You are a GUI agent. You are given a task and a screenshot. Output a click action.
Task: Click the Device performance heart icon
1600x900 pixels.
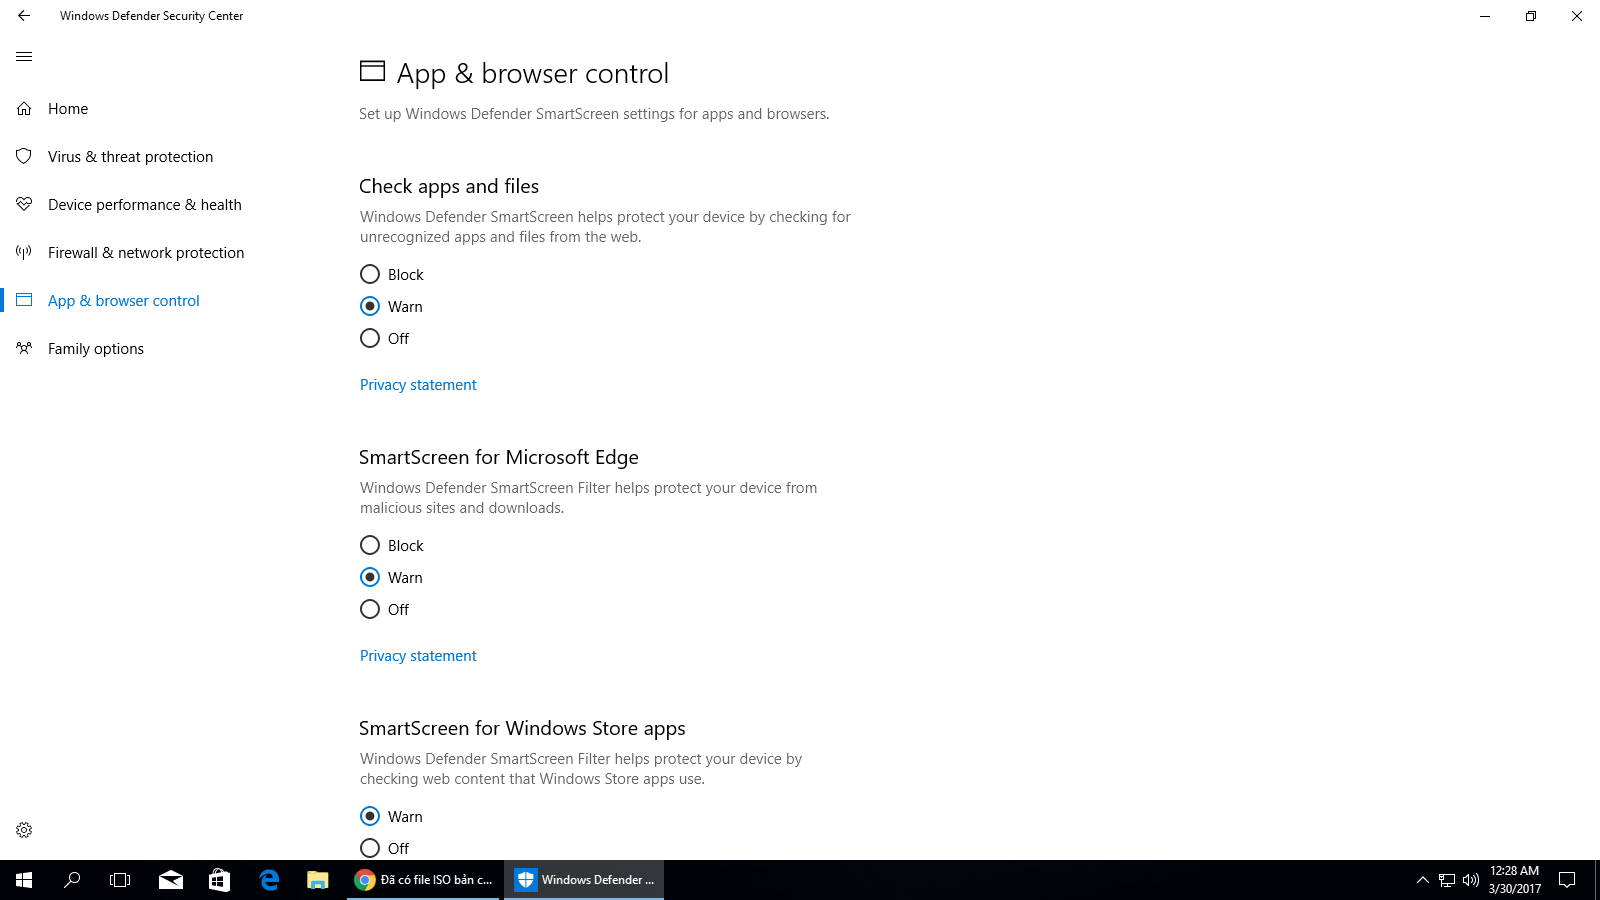tap(24, 204)
